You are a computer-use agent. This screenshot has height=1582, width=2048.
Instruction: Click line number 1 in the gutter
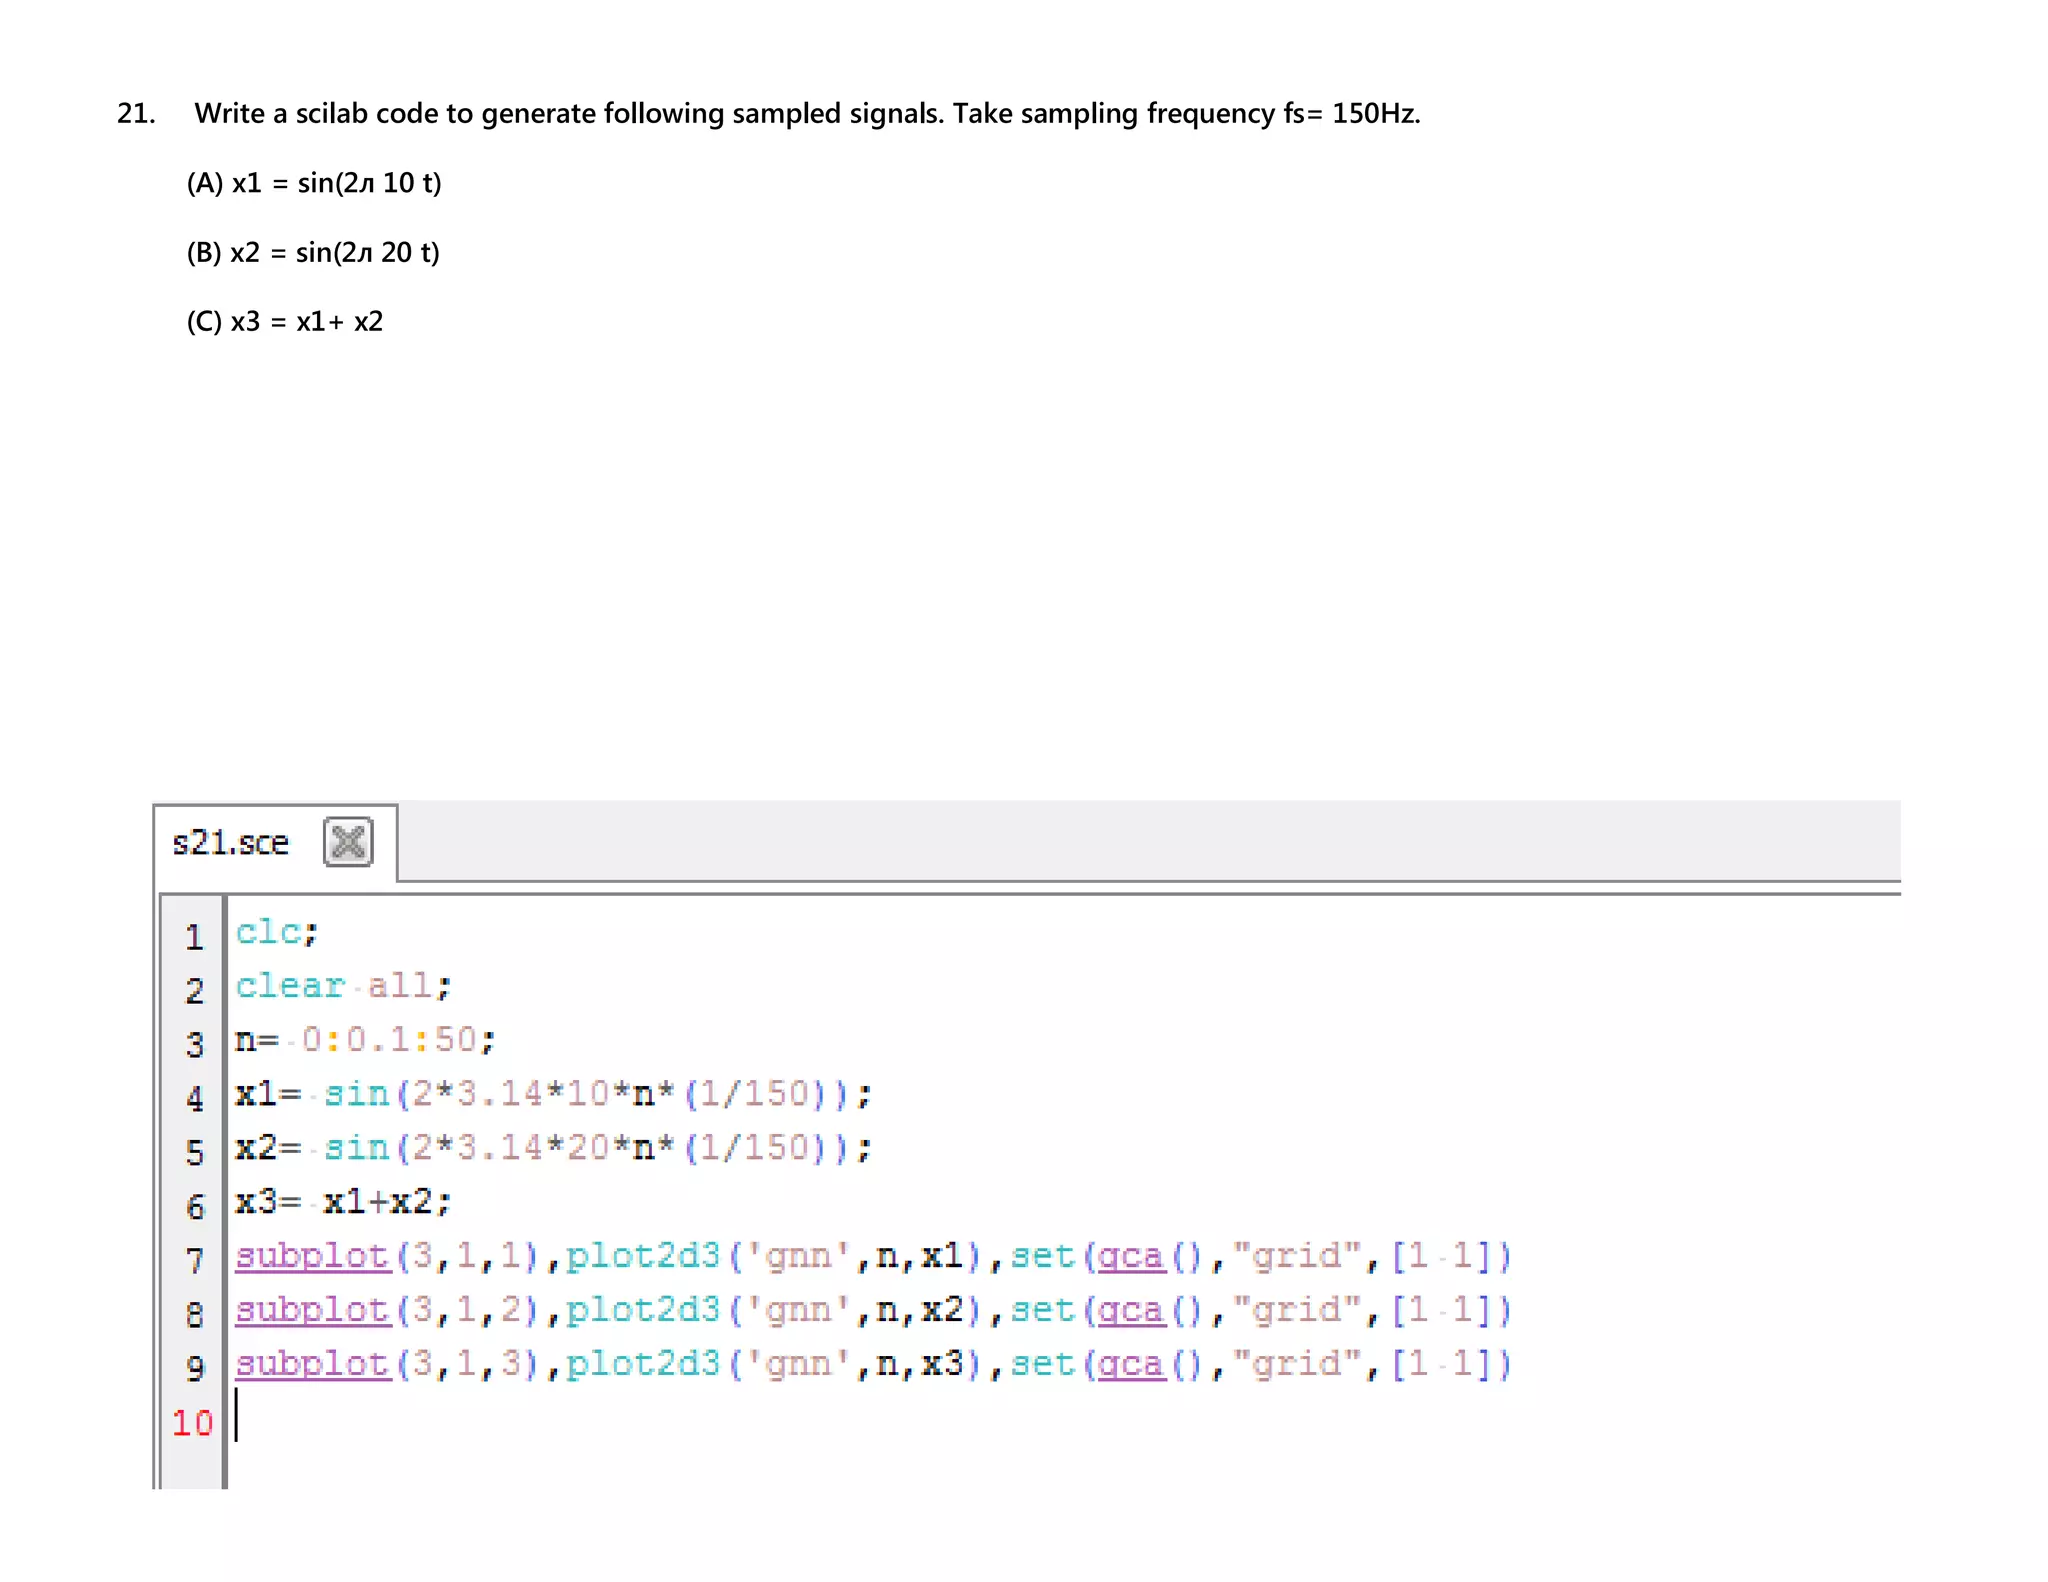tap(194, 937)
